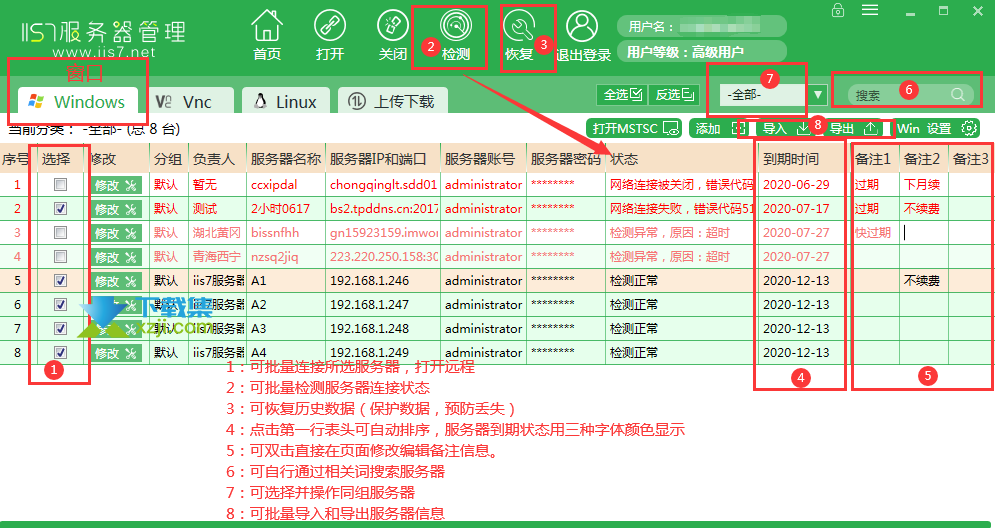Click 修改 button for A1 row

pyautogui.click(x=116, y=281)
